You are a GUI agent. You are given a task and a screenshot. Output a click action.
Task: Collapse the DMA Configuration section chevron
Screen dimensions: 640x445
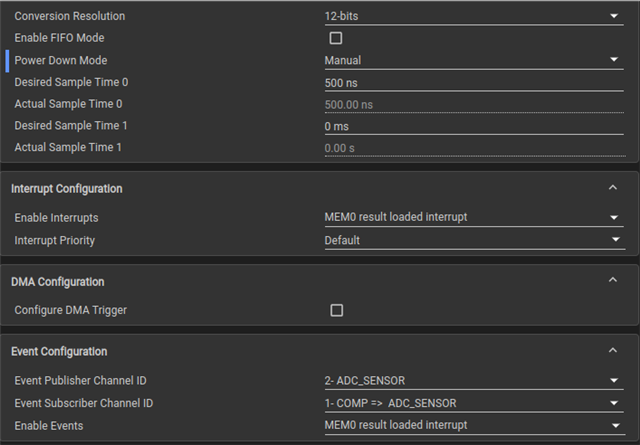click(x=613, y=280)
